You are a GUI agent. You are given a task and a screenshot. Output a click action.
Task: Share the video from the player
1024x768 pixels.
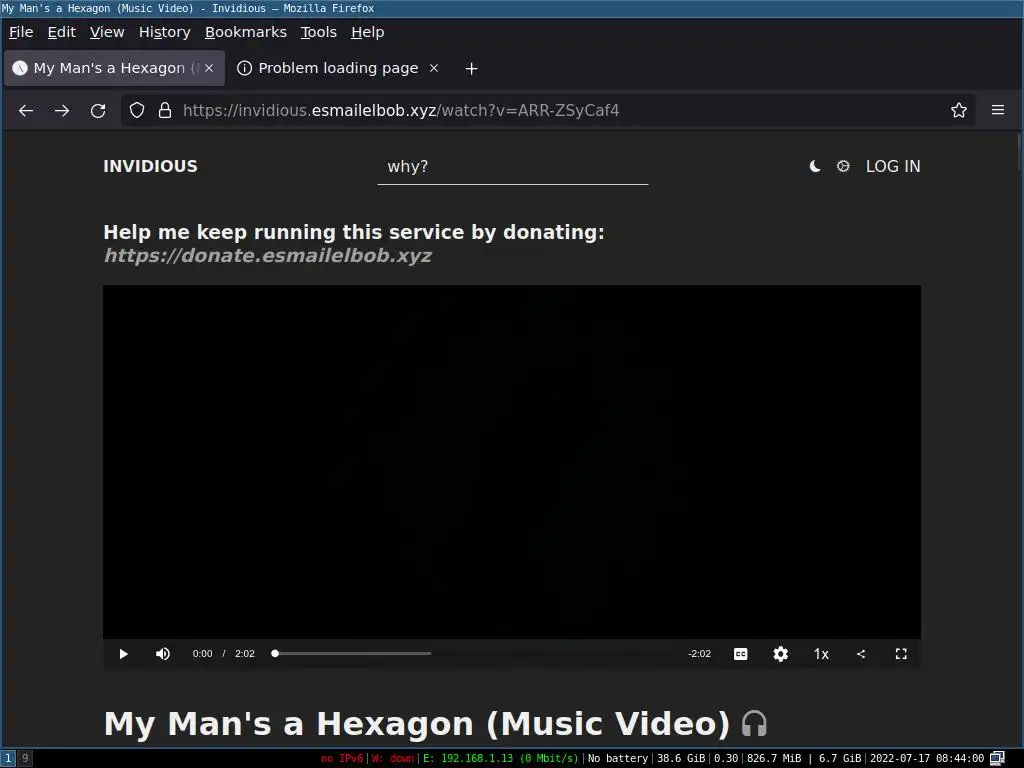tap(861, 654)
